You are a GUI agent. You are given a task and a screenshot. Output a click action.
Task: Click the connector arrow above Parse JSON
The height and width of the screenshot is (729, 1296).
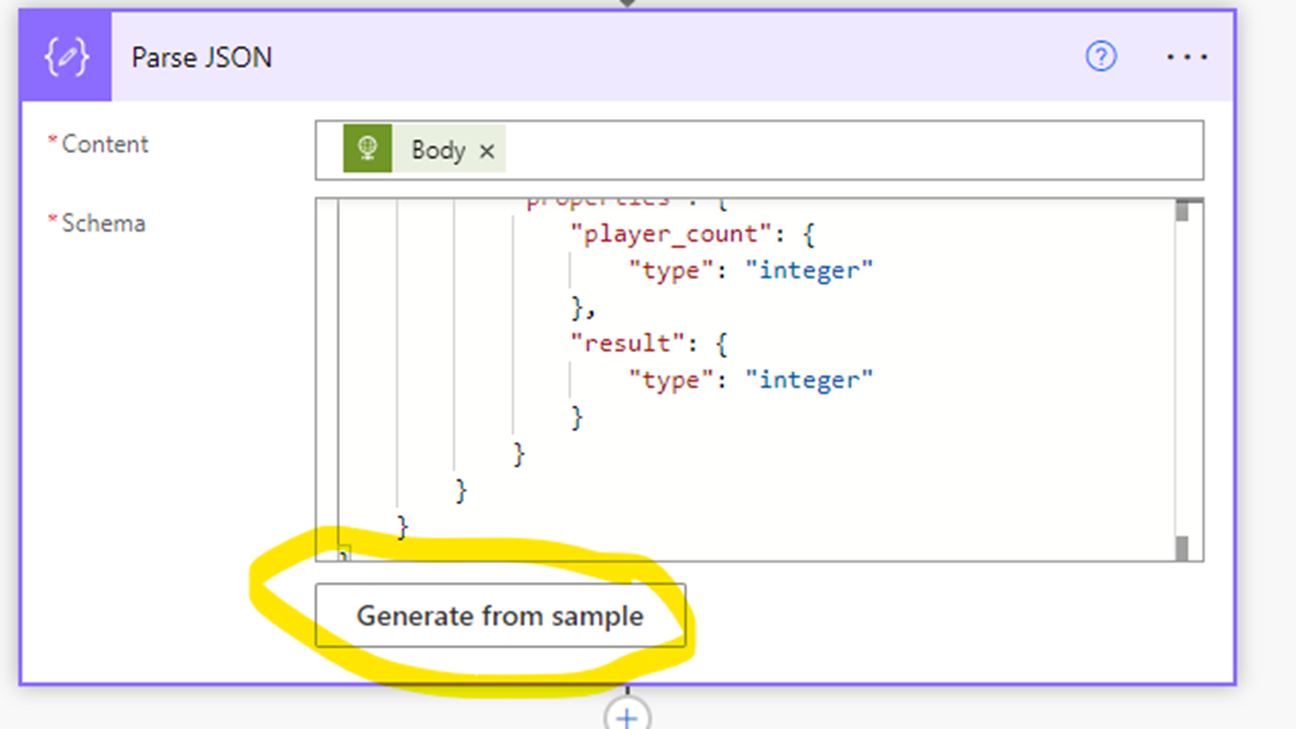click(626, 5)
